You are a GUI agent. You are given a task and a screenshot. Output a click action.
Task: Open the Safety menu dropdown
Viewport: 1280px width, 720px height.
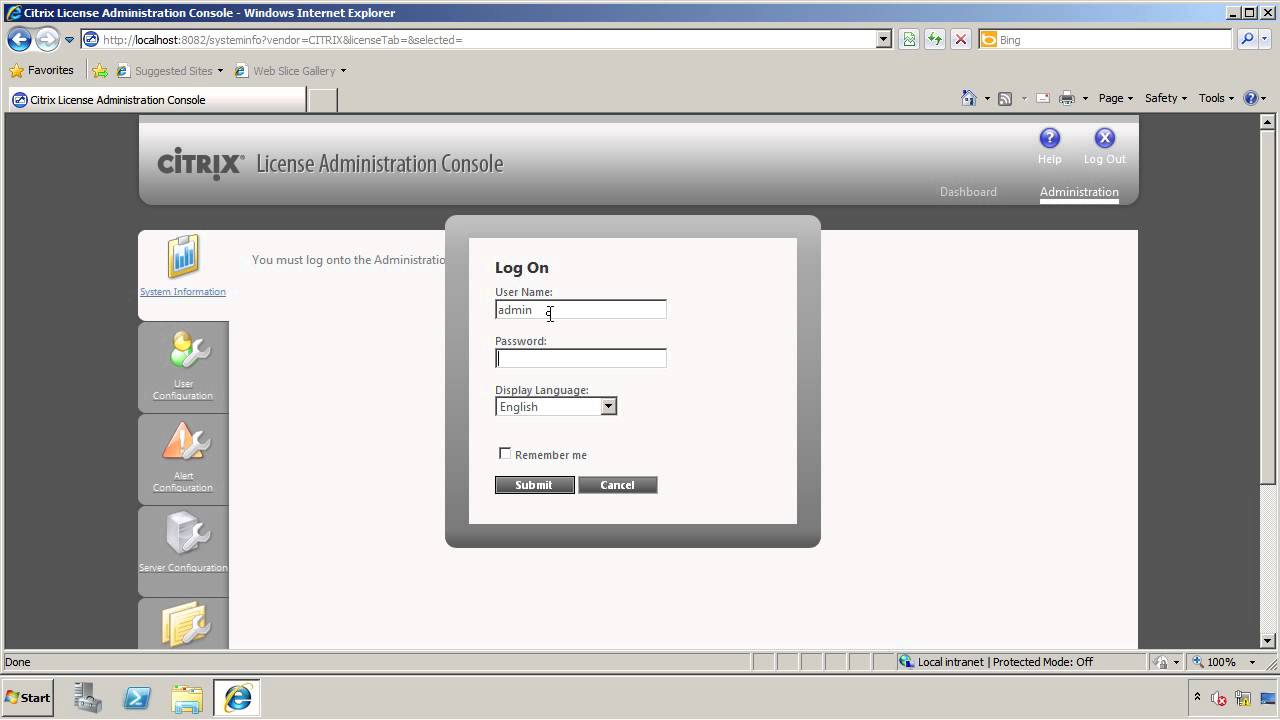(1165, 98)
